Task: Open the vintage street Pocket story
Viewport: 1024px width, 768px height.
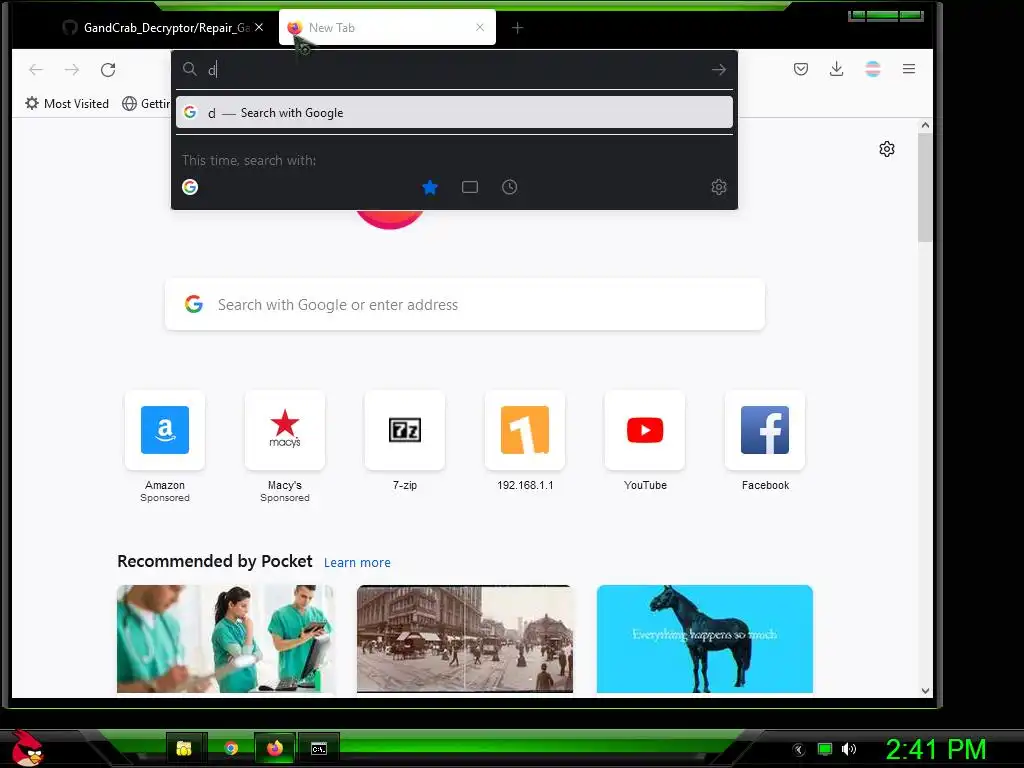Action: [x=465, y=639]
